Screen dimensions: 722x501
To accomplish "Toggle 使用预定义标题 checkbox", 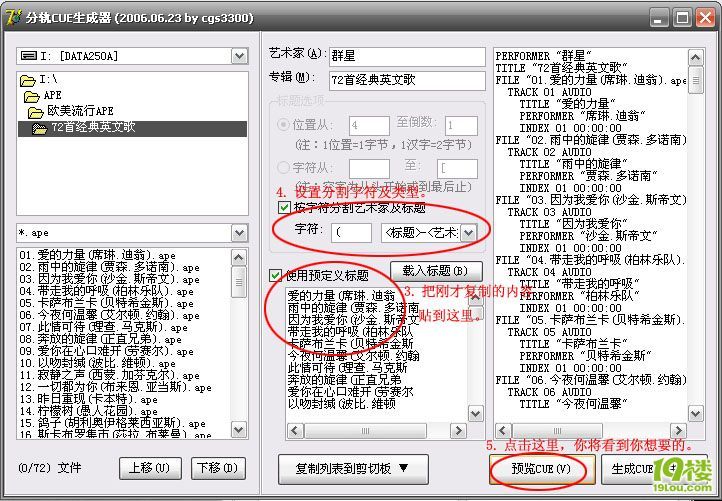I will tap(275, 275).
